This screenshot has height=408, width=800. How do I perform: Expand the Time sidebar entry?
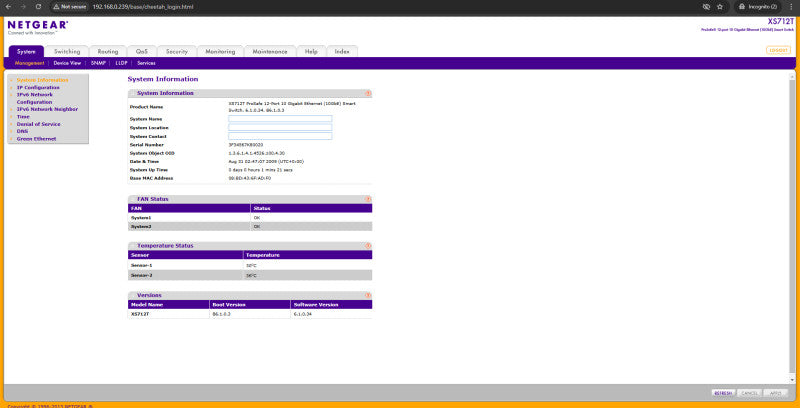(x=23, y=117)
